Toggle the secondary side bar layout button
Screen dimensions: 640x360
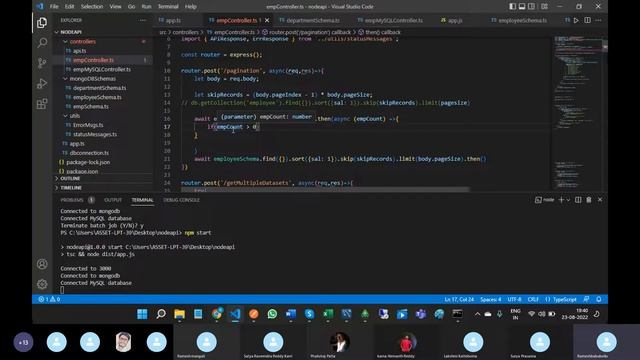click(531, 7)
